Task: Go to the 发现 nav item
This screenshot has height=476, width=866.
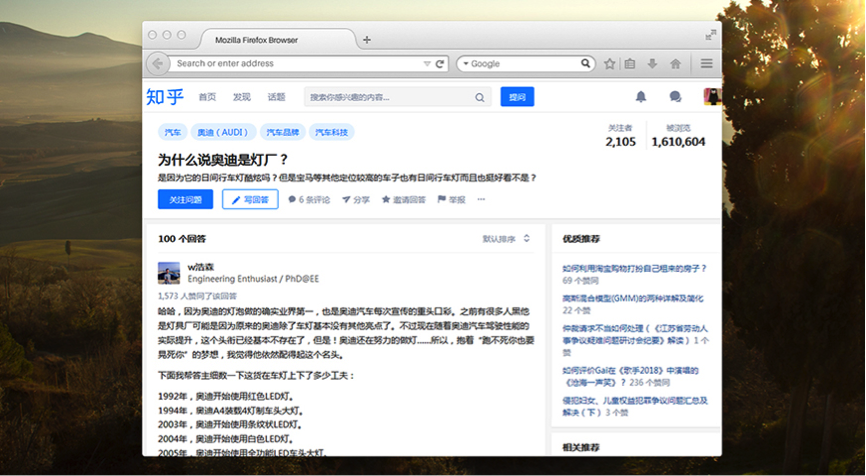Action: (242, 97)
